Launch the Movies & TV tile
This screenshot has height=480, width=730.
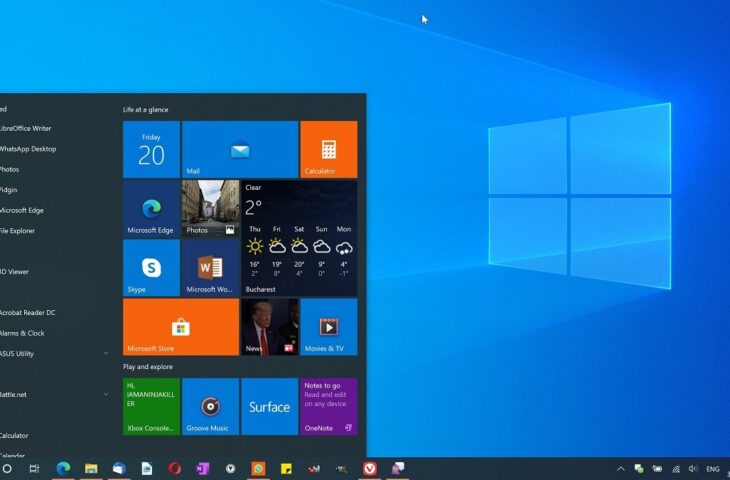click(329, 327)
